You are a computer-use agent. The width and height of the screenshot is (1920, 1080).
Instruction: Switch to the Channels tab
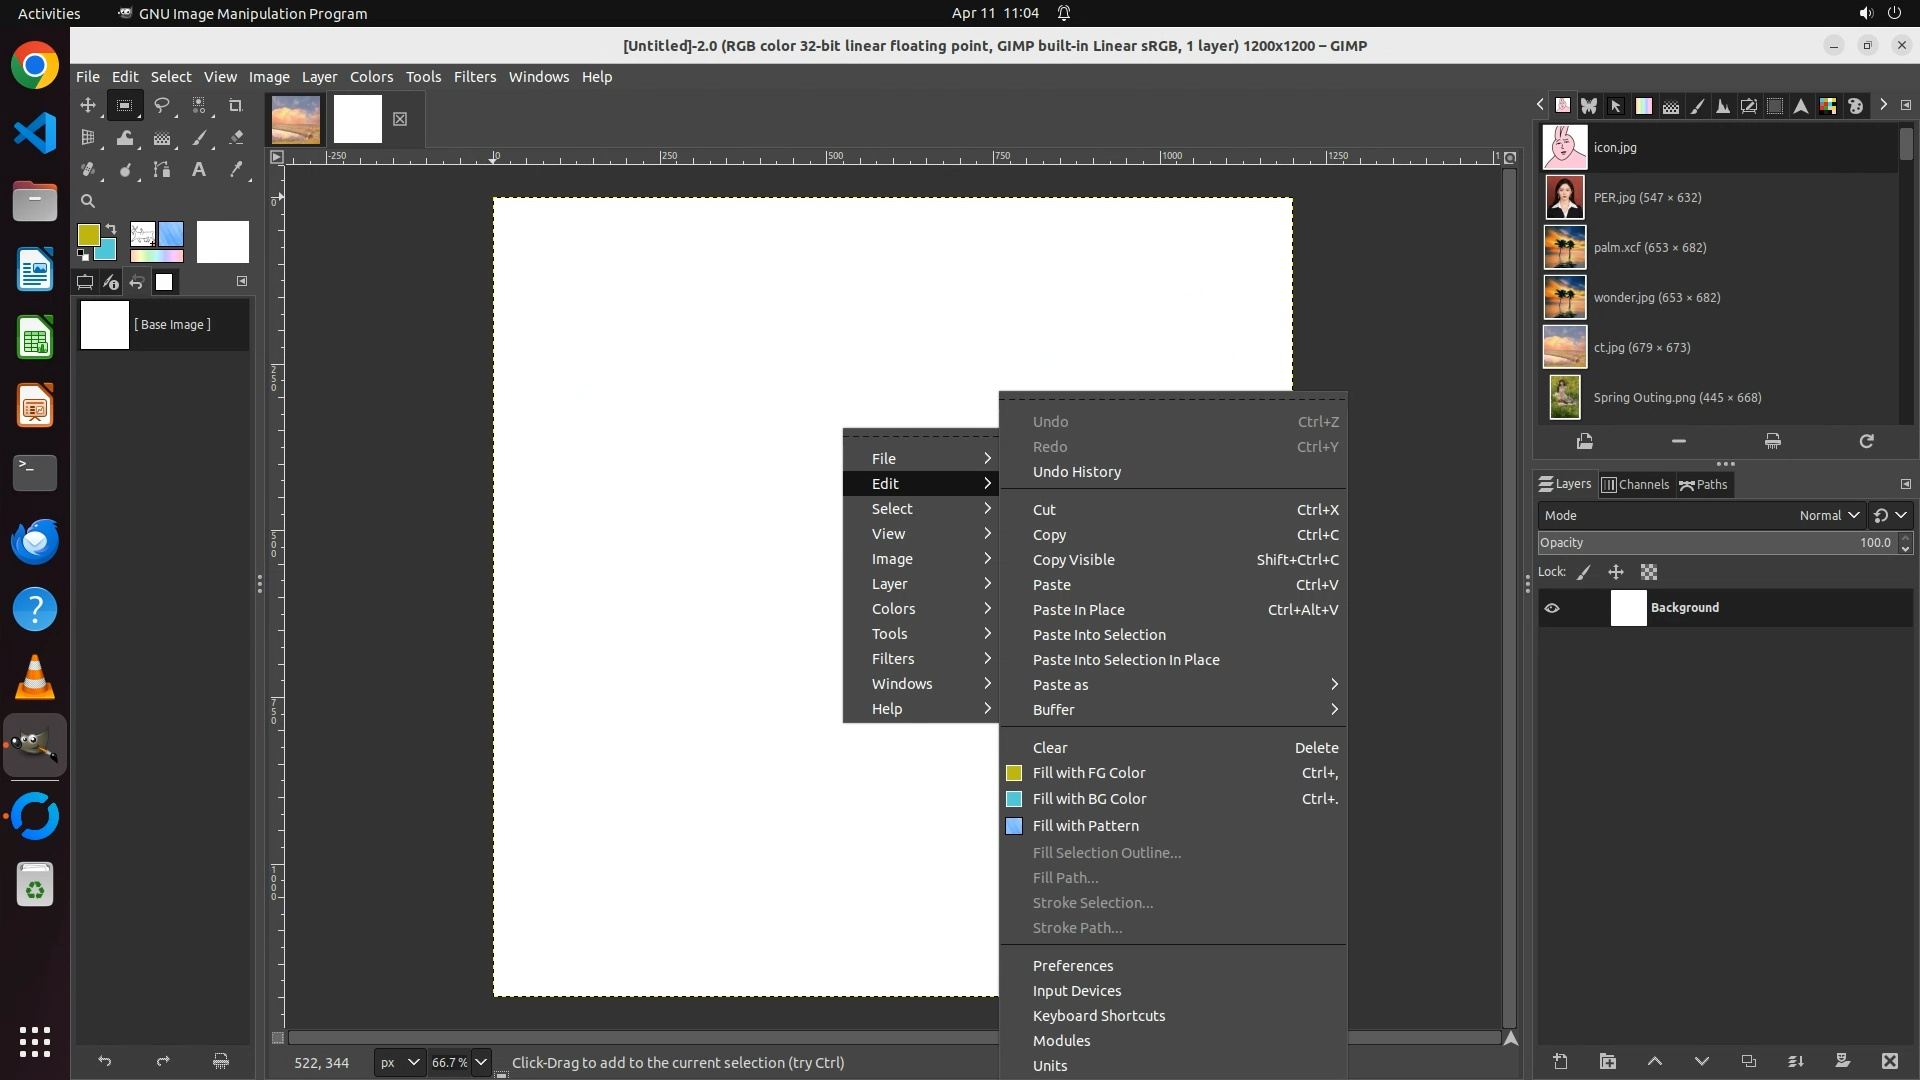click(x=1635, y=484)
